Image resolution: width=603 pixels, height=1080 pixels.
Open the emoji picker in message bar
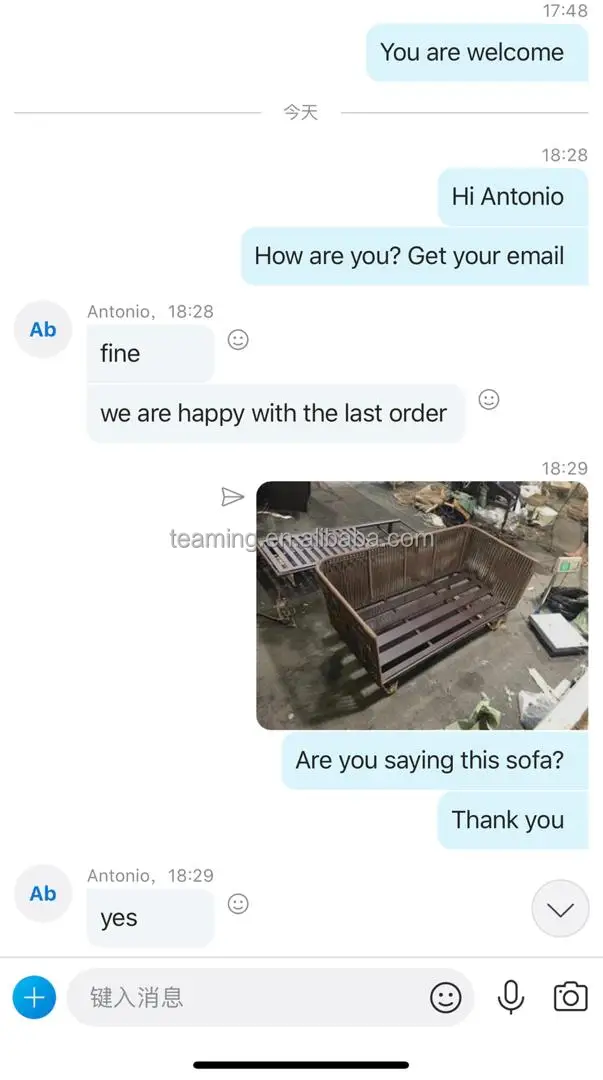[x=446, y=997]
